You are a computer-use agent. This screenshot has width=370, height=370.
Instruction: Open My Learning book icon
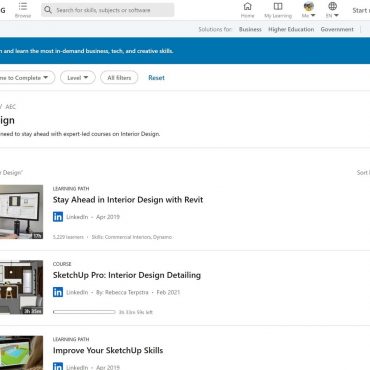point(278,6)
